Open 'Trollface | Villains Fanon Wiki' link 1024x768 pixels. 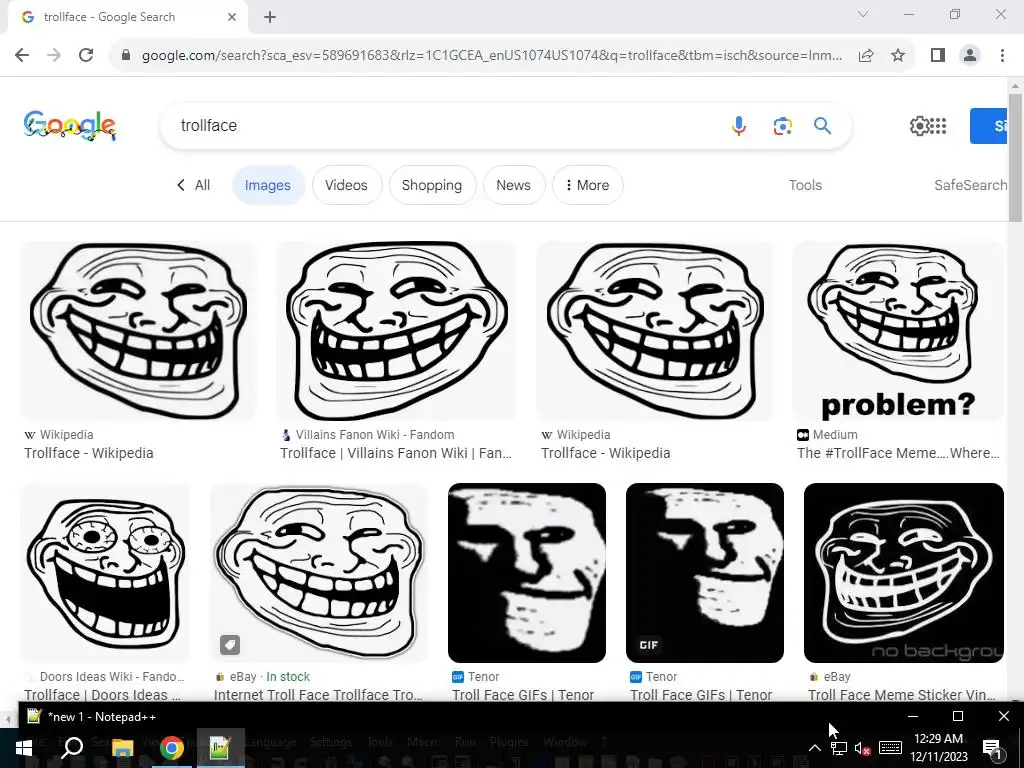(396, 453)
